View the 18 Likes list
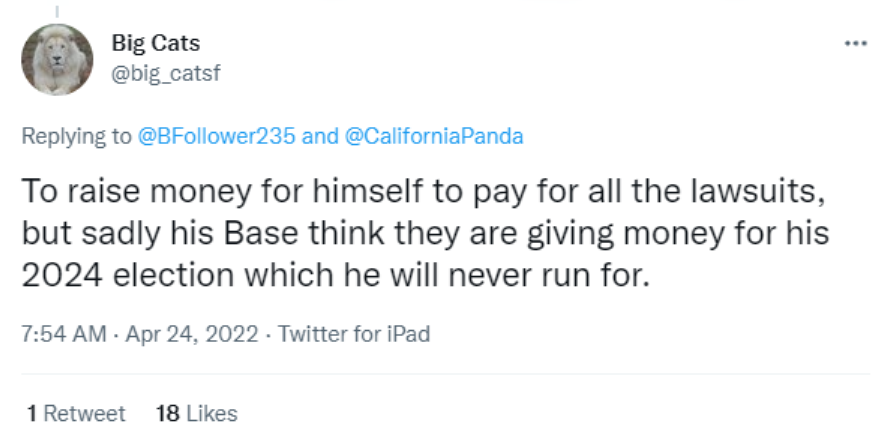This screenshot has height=447, width=884. click(197, 413)
